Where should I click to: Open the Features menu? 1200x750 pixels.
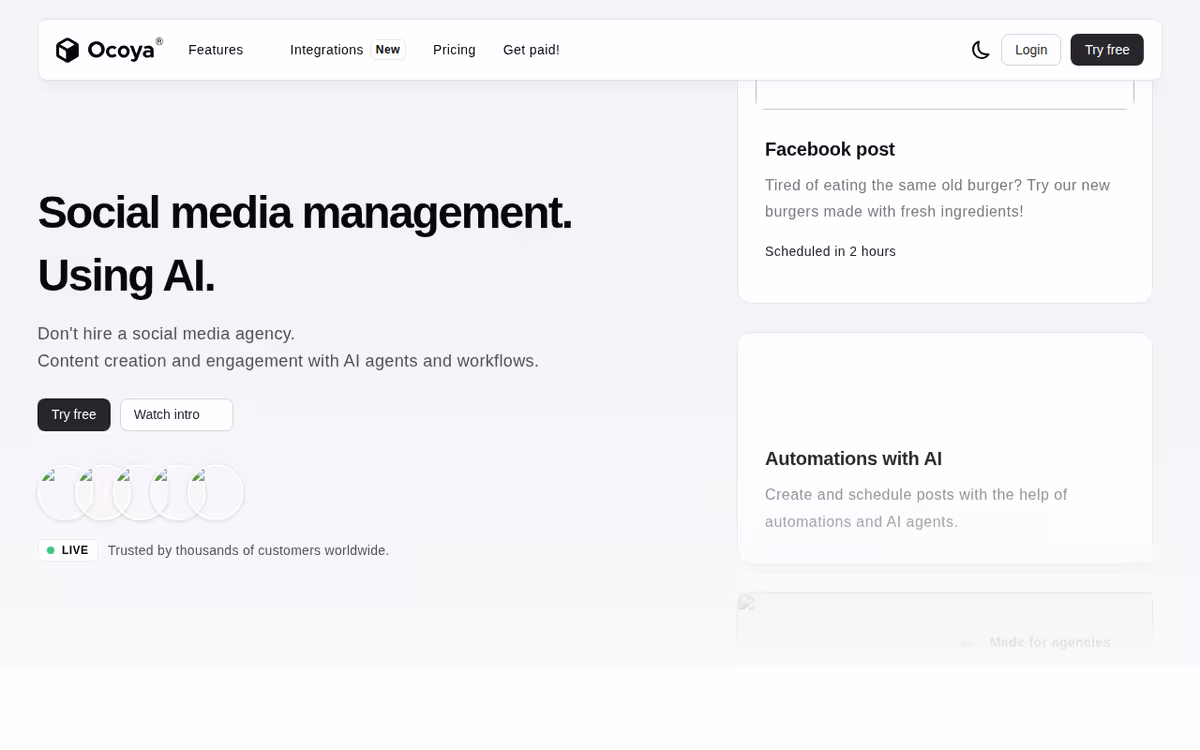216,50
